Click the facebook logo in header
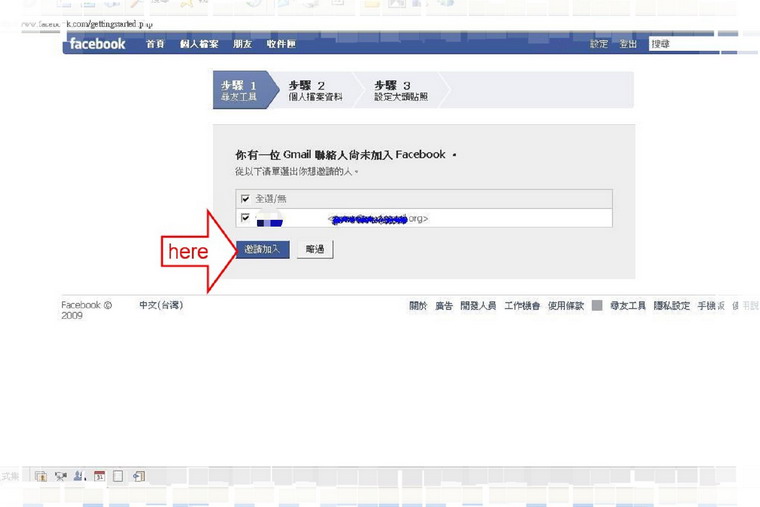This screenshot has width=760, height=507. pyautogui.click(x=97, y=44)
